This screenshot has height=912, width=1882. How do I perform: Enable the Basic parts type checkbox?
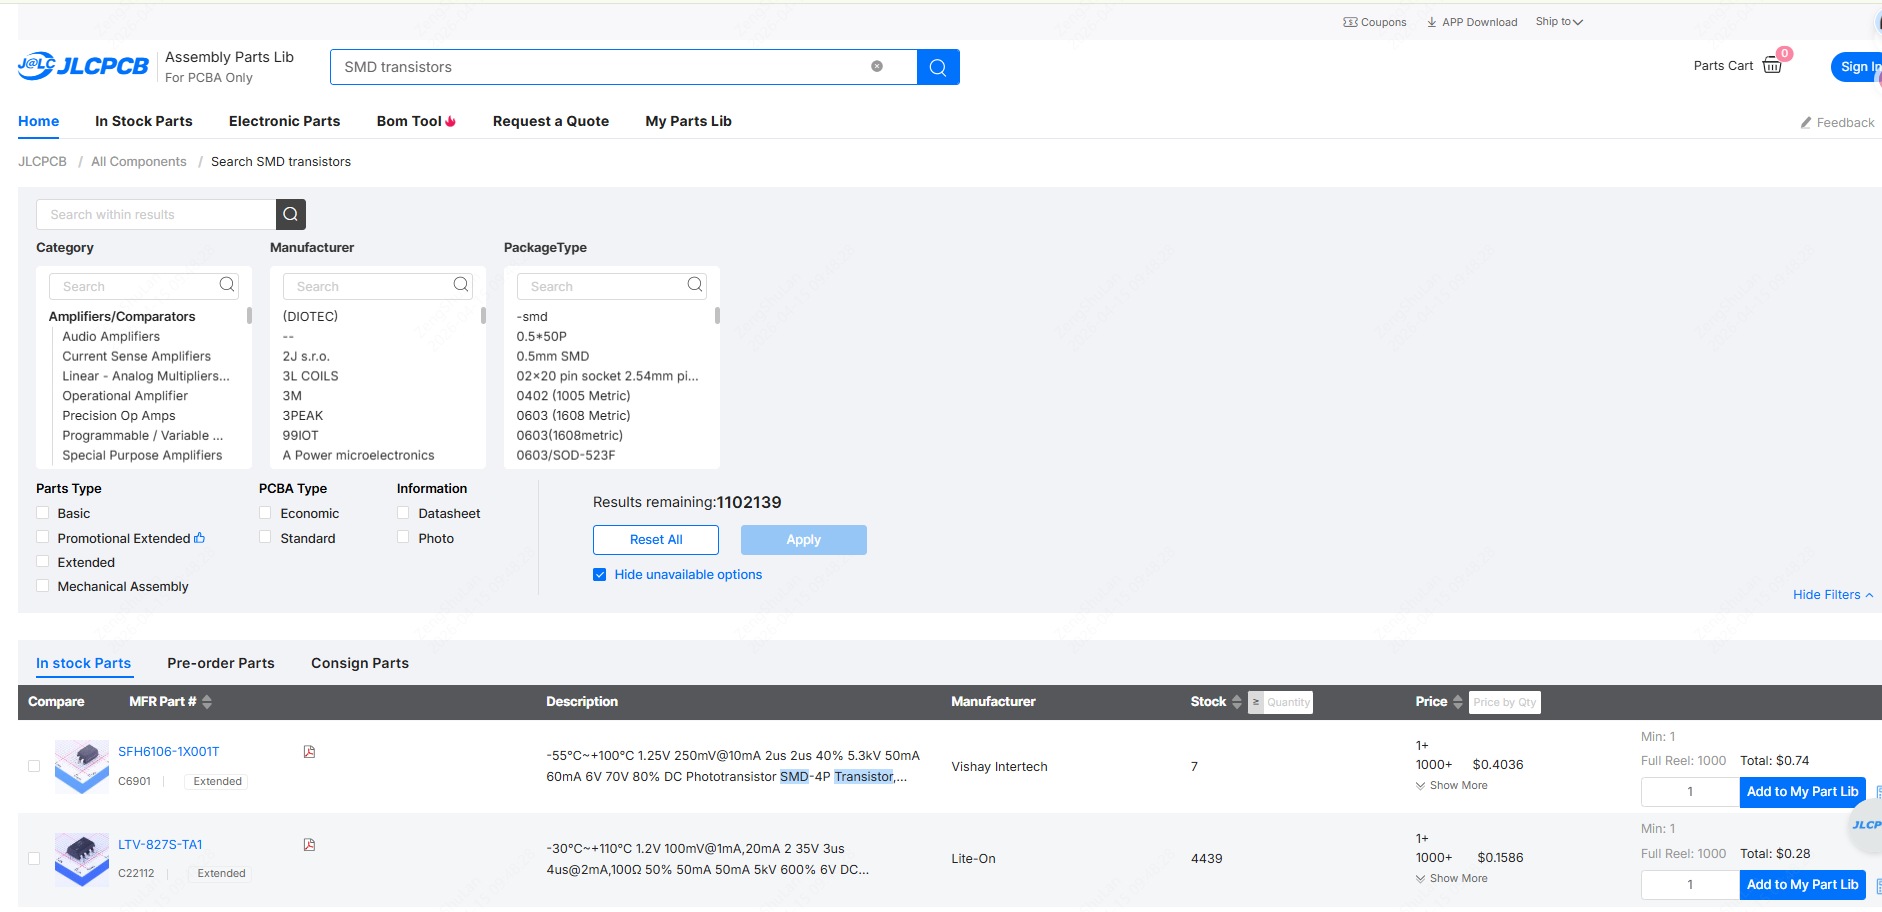[43, 513]
